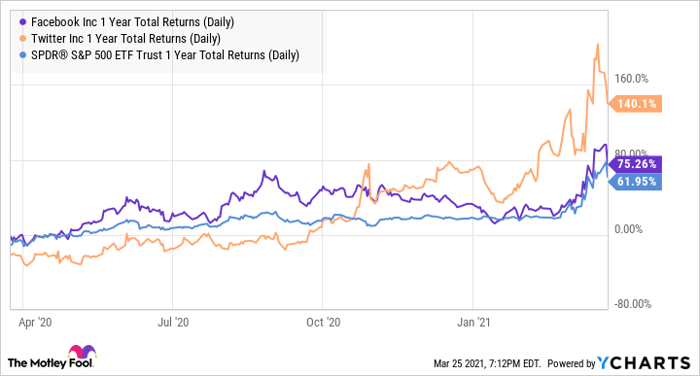Click the Jul '20 x-axis label

pos(173,322)
